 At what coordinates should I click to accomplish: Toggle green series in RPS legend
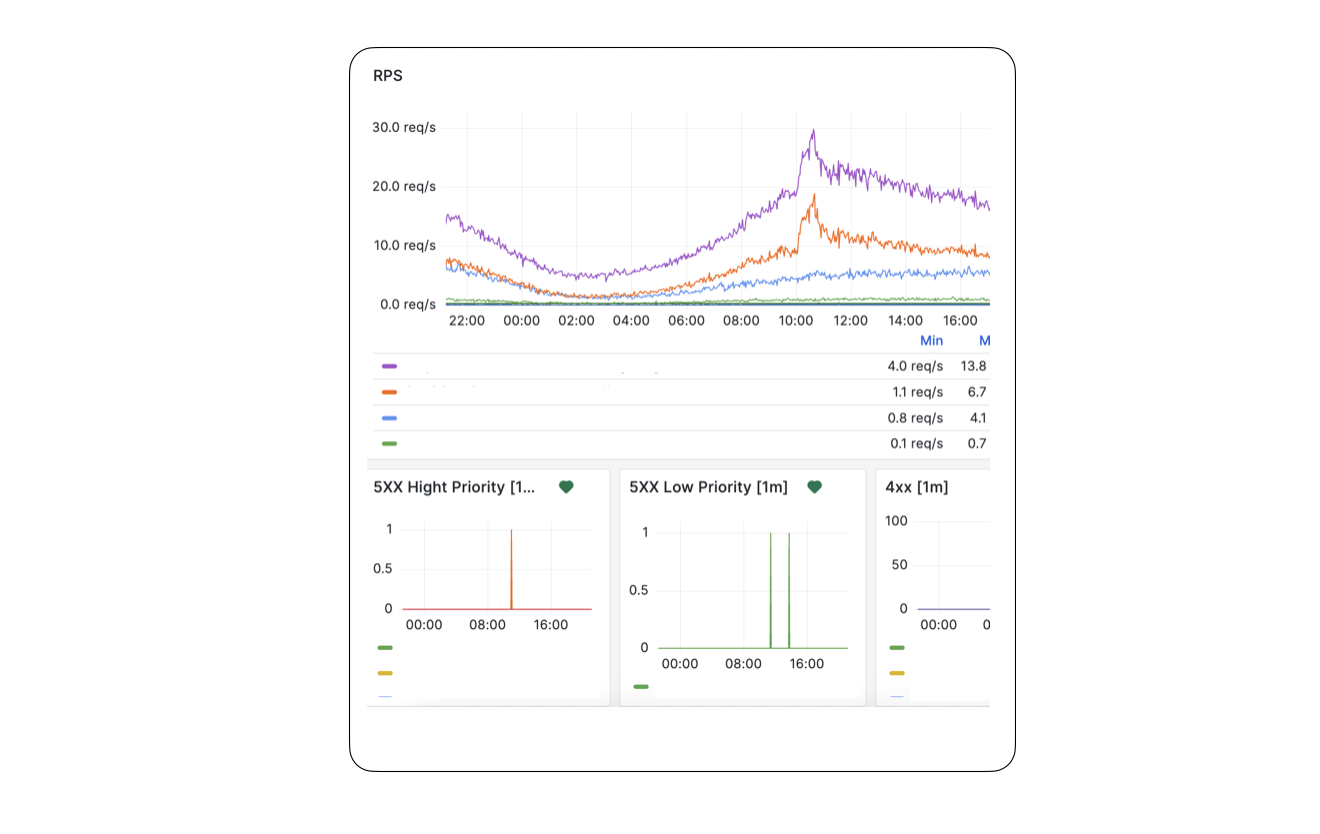coord(389,443)
